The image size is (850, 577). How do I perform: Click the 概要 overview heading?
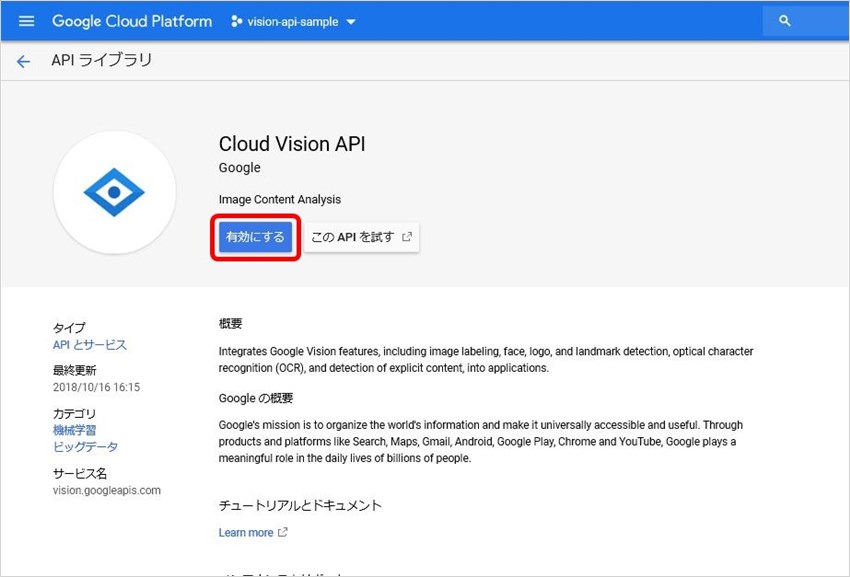pyautogui.click(x=230, y=324)
